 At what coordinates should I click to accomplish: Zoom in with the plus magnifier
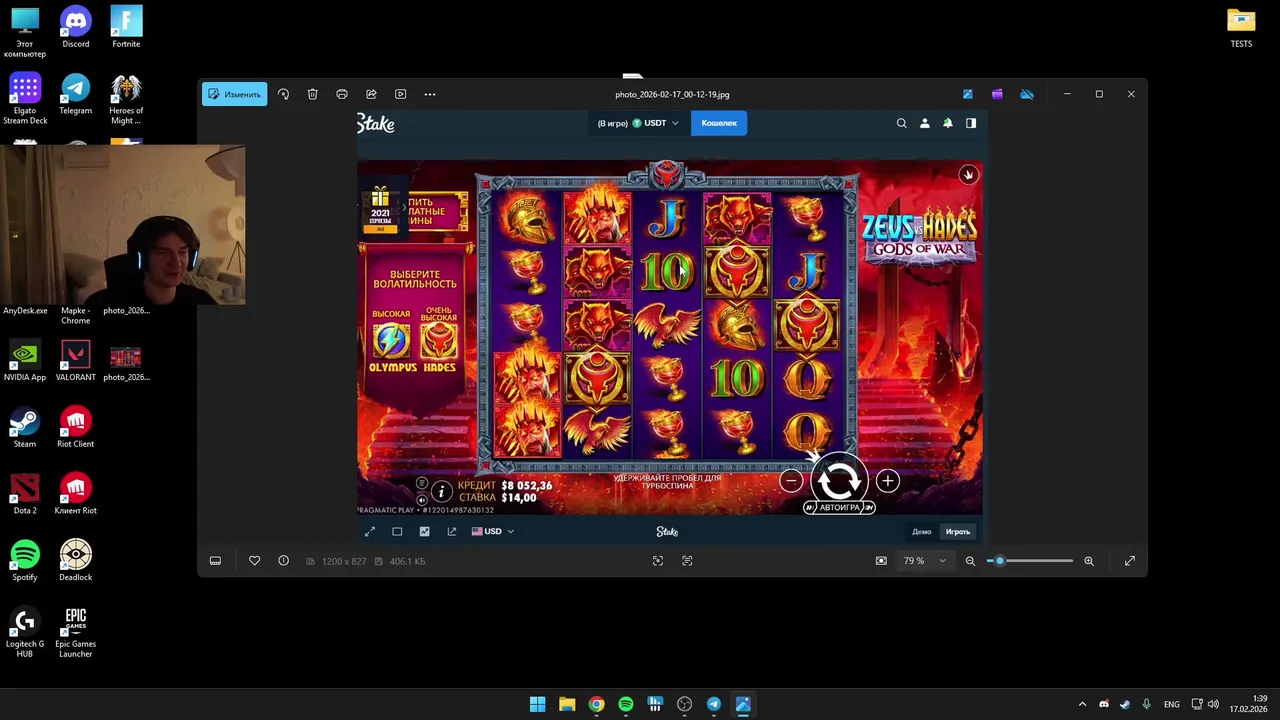tap(1089, 561)
